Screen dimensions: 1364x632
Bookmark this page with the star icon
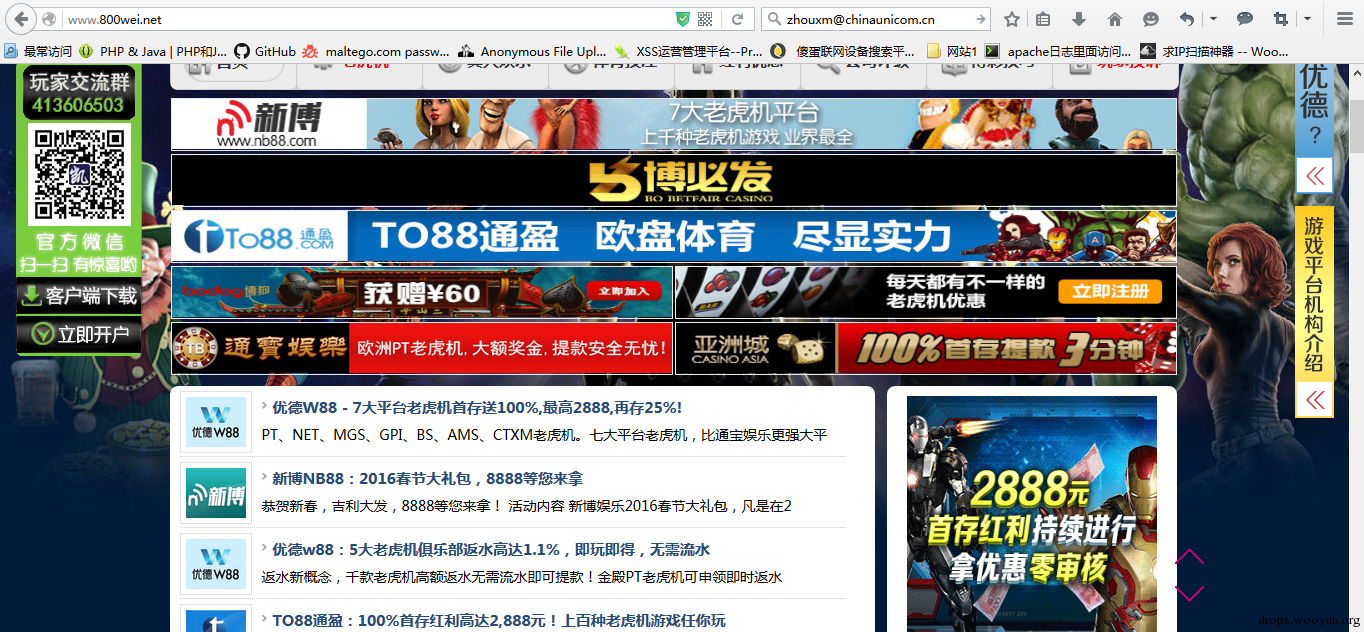[x=1012, y=19]
